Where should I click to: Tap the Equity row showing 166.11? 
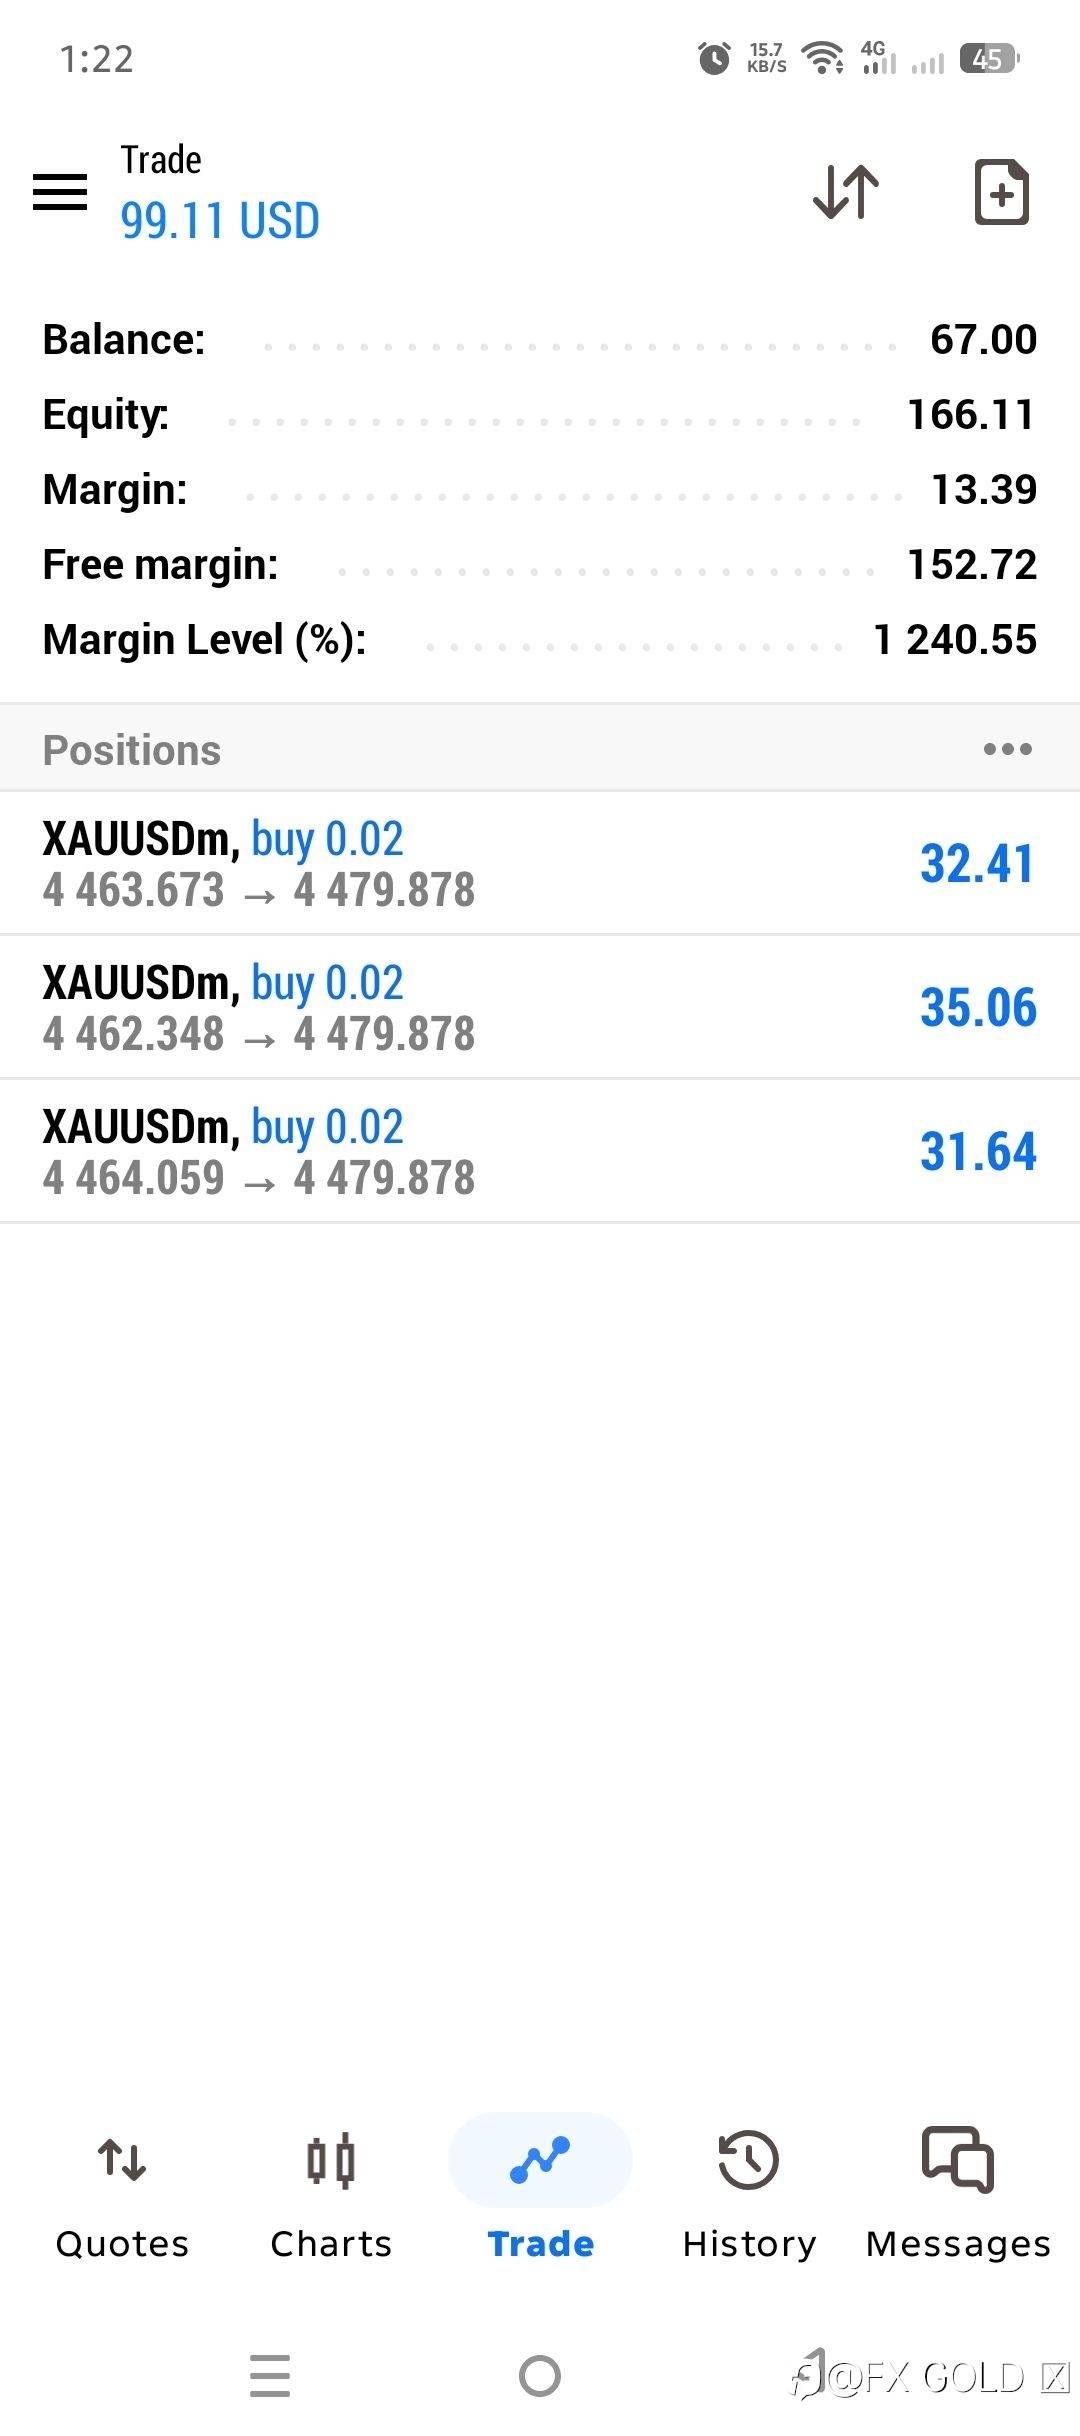click(x=540, y=415)
